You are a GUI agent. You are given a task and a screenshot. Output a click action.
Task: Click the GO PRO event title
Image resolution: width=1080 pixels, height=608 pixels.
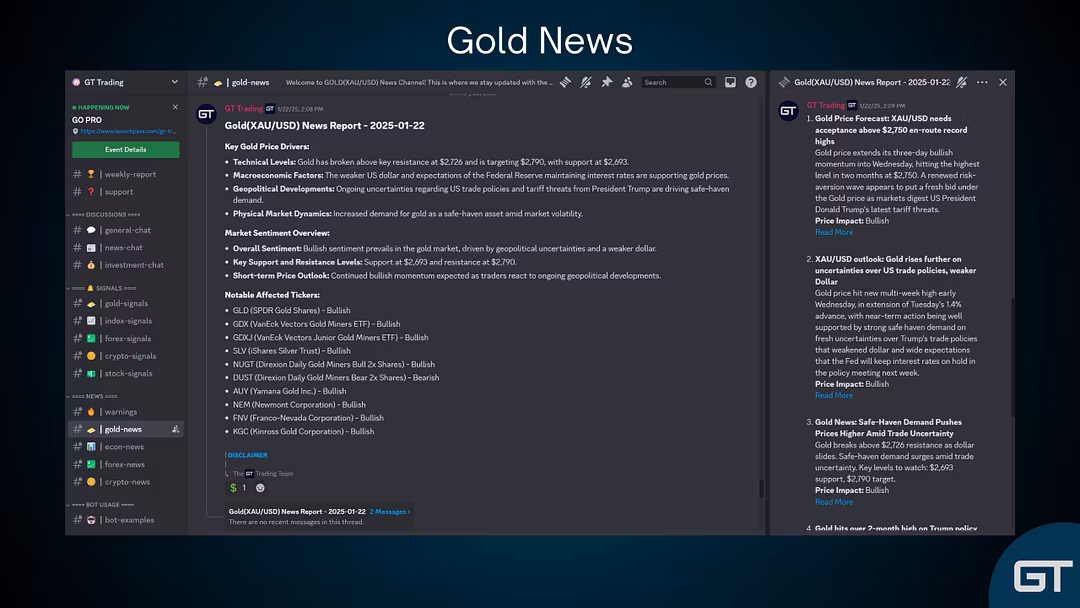click(x=87, y=120)
